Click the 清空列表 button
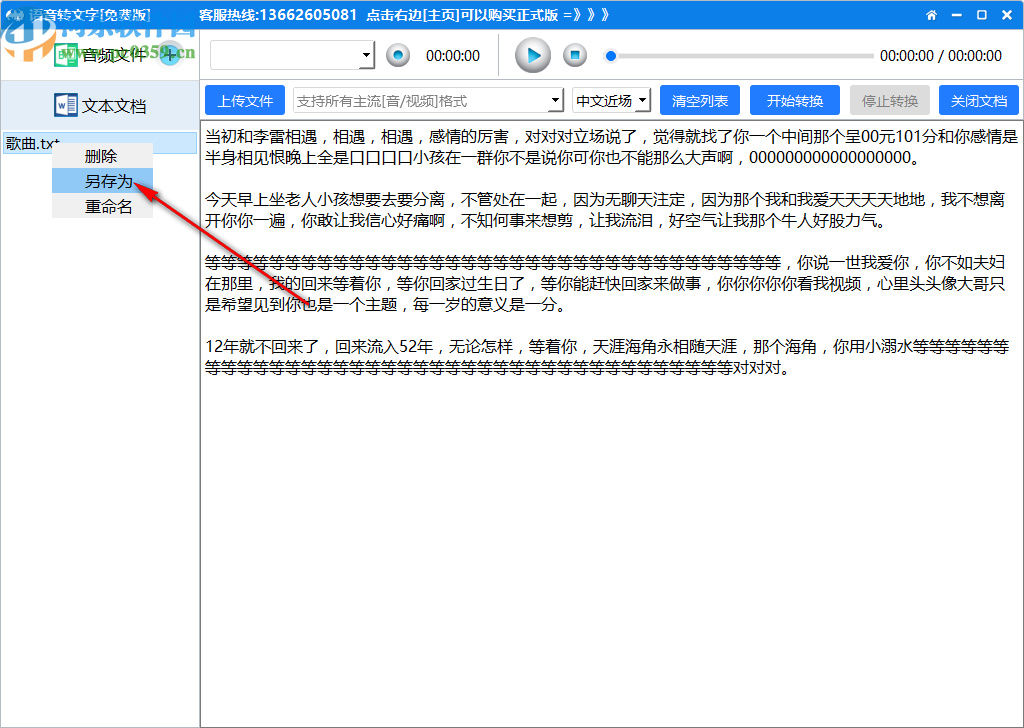Image resolution: width=1024 pixels, height=728 pixels. (x=699, y=101)
